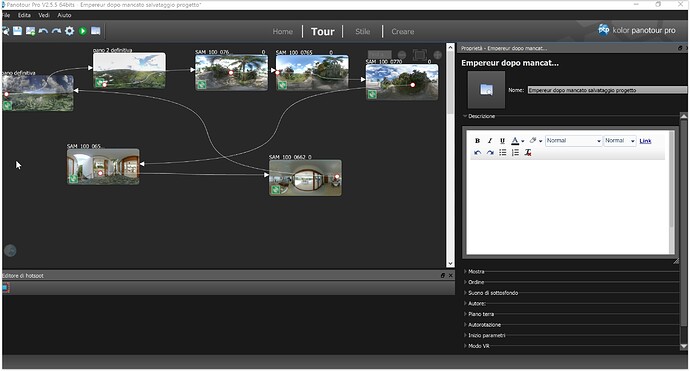Toggle underline formatting in the description
Image resolution: width=690 pixels, height=371 pixels.
pos(502,141)
